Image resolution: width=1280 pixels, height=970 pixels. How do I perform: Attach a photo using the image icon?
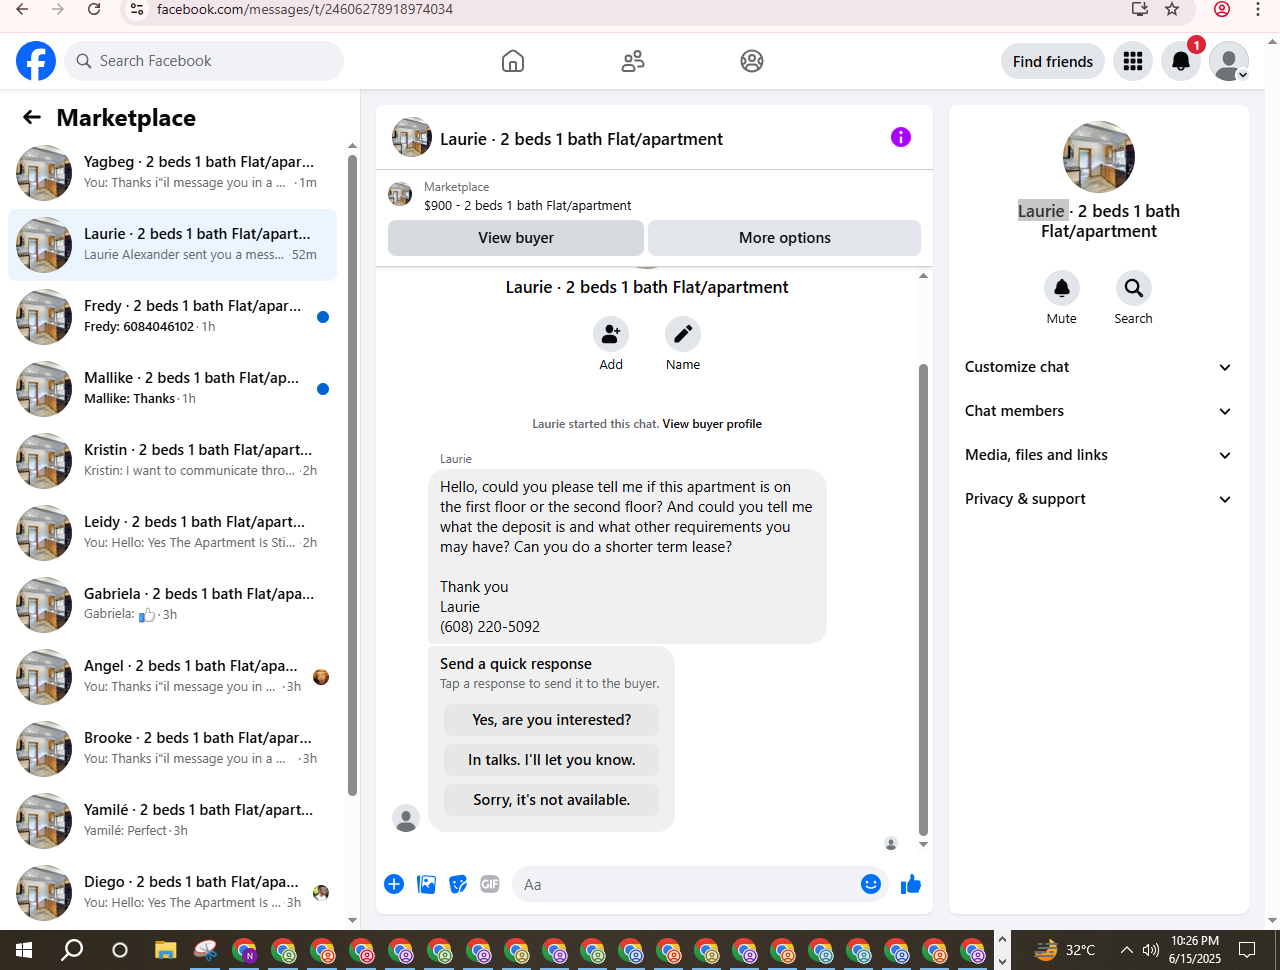click(x=426, y=884)
